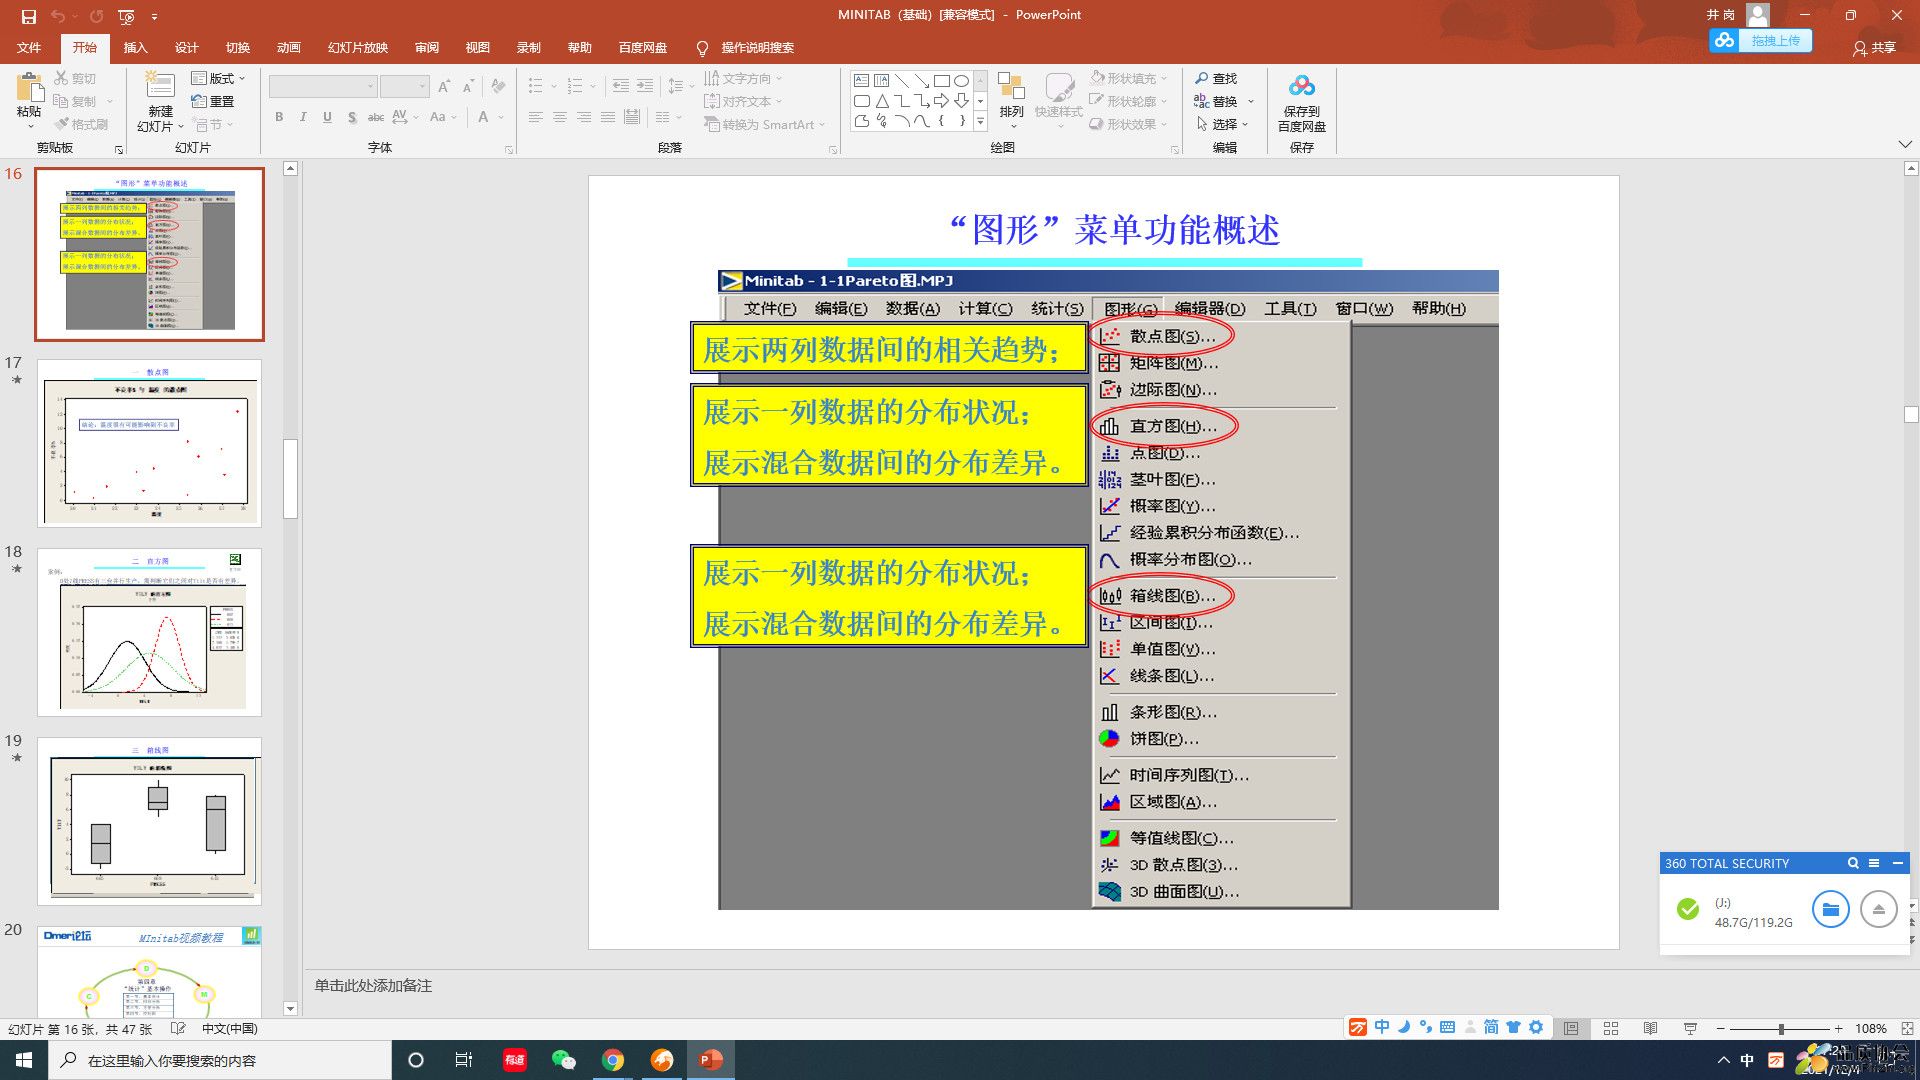
Task: Click the Windows Start button
Action: click(23, 1060)
